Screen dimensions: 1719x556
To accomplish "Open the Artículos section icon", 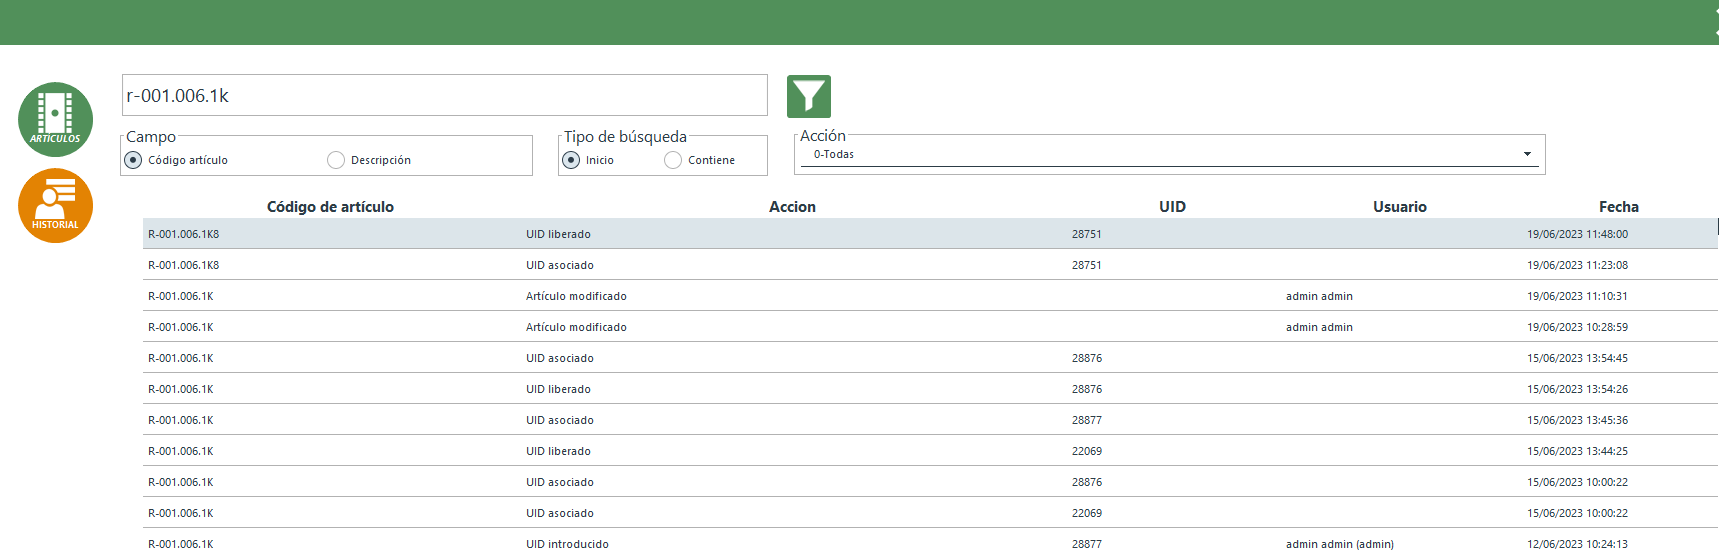I will tap(55, 119).
